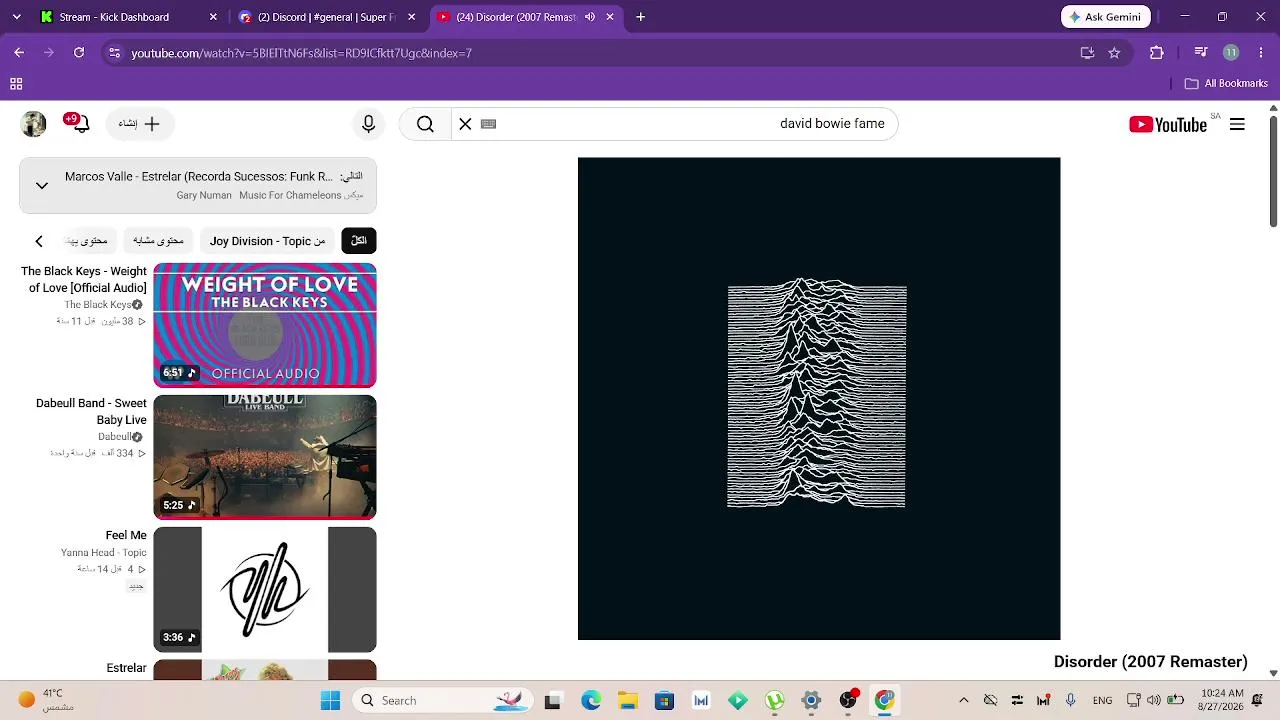Expand the up-next playlist panel chevron

tap(42, 185)
